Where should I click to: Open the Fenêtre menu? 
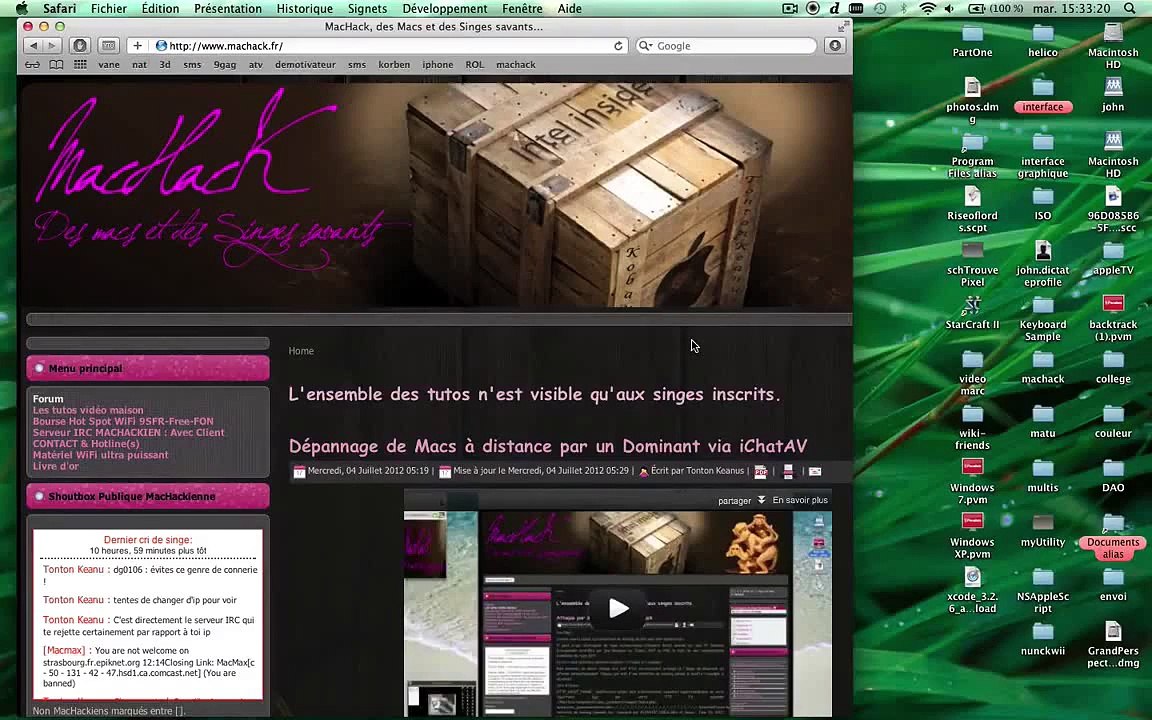click(x=522, y=8)
